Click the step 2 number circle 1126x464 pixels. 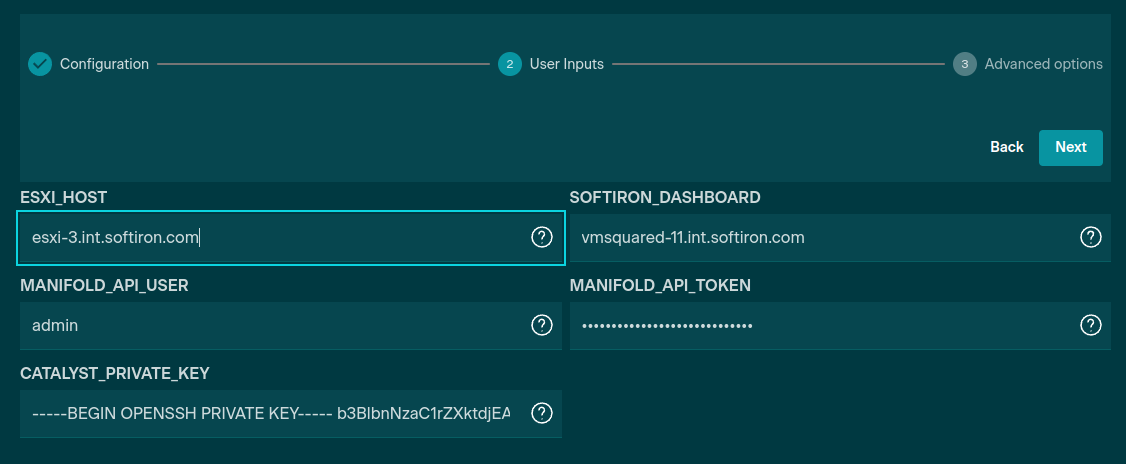point(509,64)
